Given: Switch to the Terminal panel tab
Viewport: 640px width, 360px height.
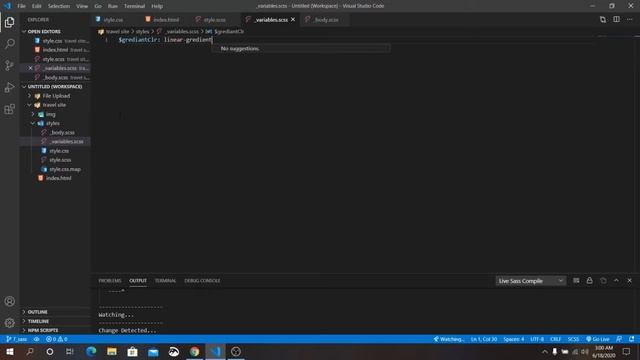Looking at the screenshot, I should click(x=165, y=281).
